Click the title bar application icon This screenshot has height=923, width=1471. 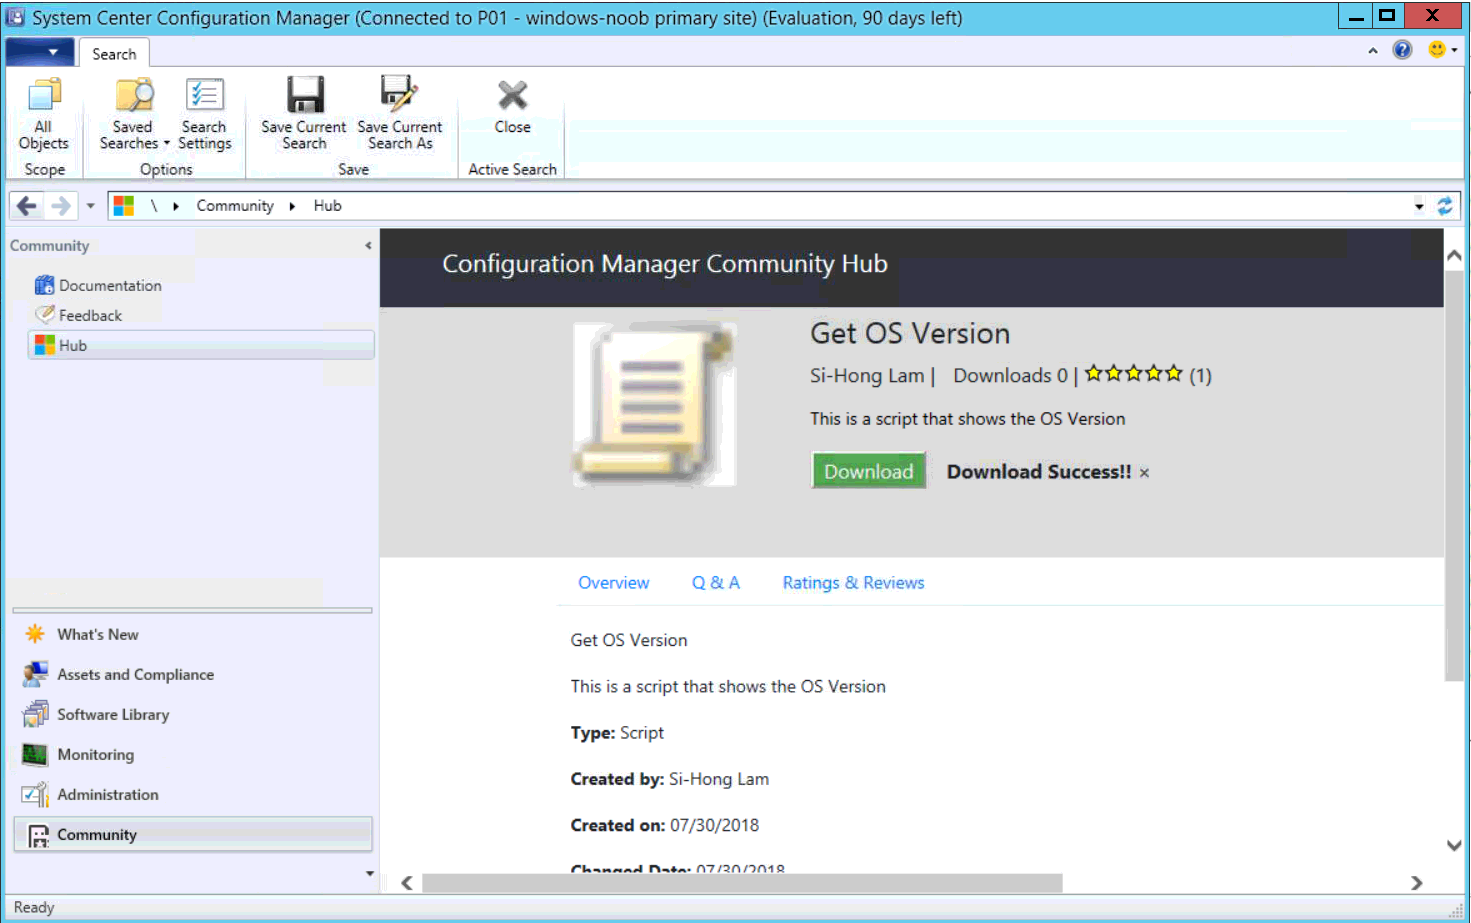[x=15, y=17]
